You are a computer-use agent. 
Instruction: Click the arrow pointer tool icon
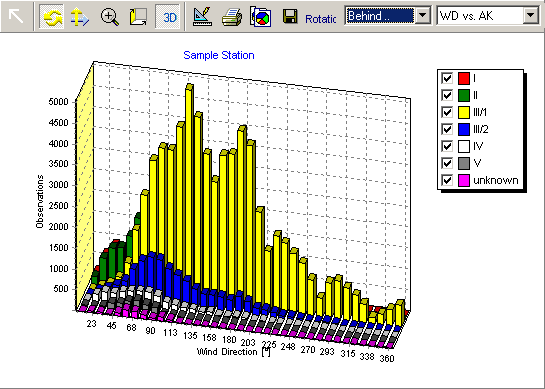tap(16, 16)
